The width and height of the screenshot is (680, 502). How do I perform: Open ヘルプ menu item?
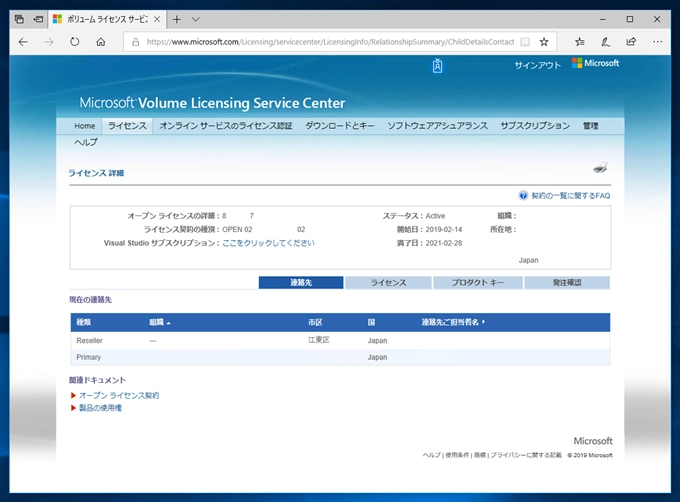85,142
